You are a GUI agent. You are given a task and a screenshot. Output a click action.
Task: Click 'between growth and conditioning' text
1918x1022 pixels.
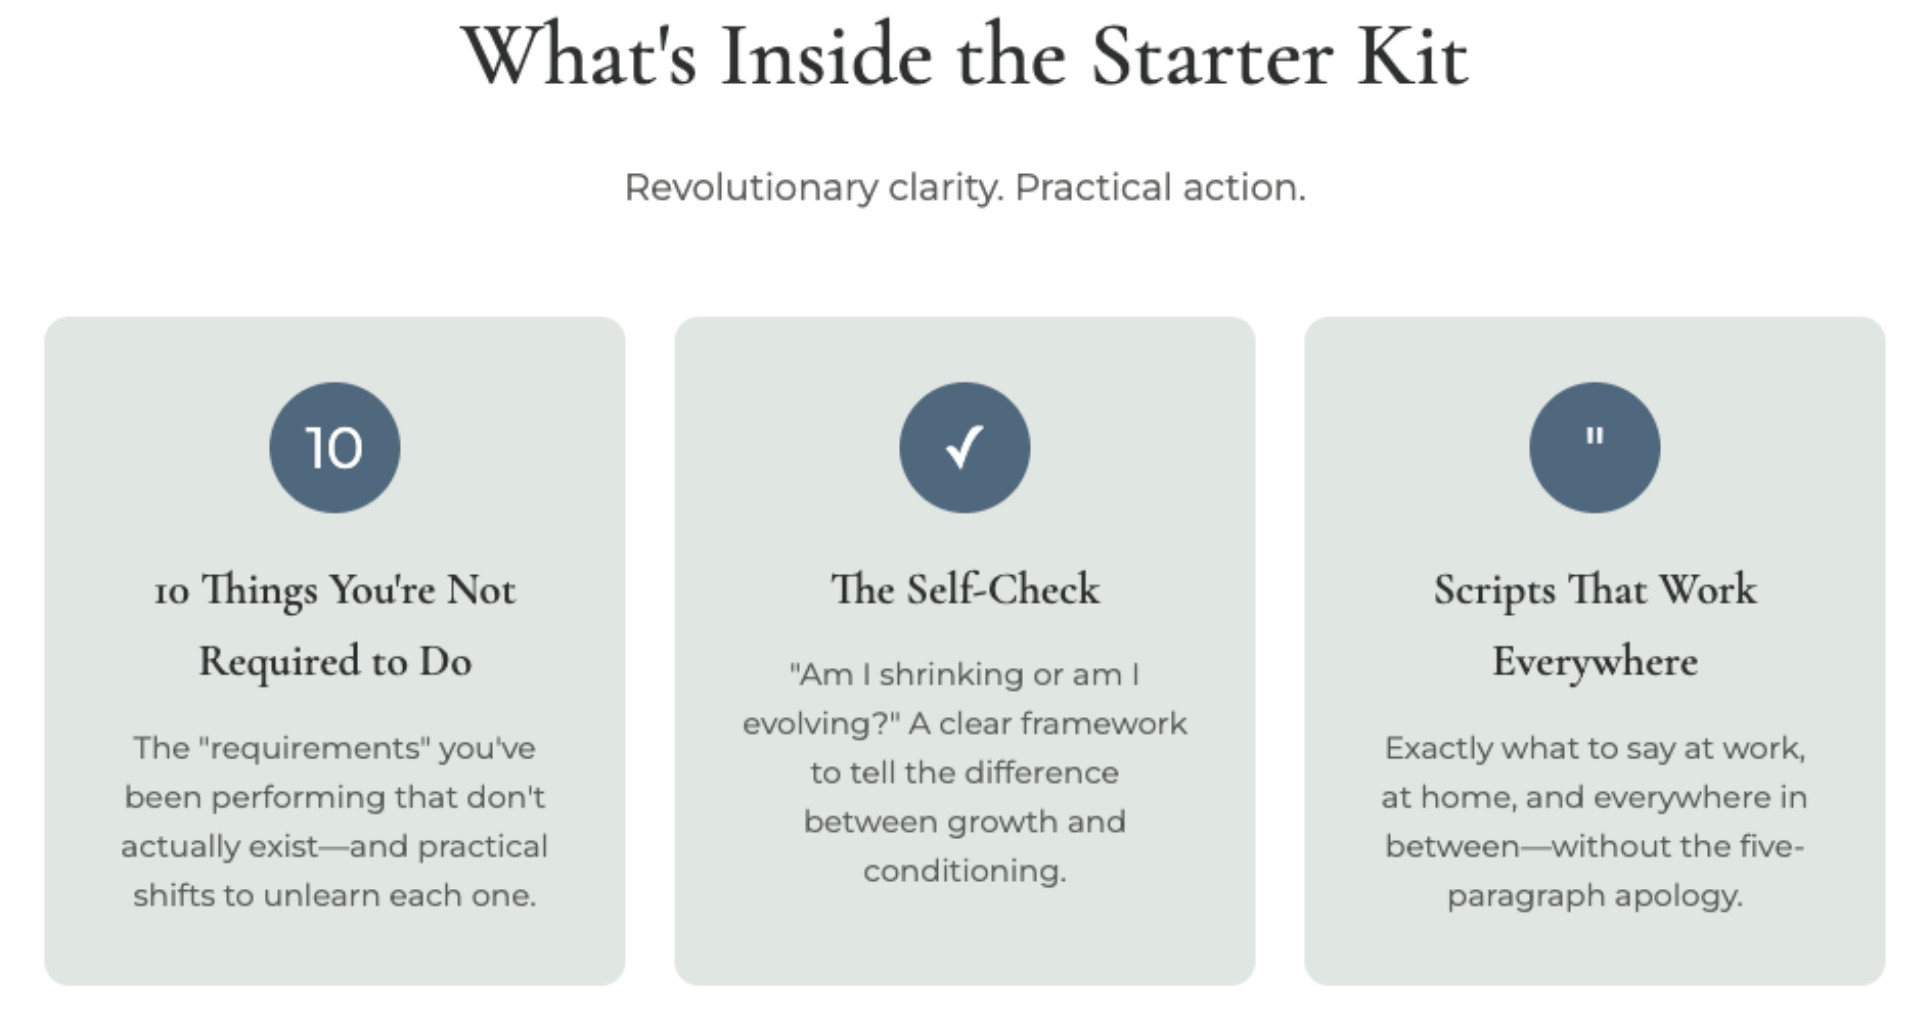(964, 846)
